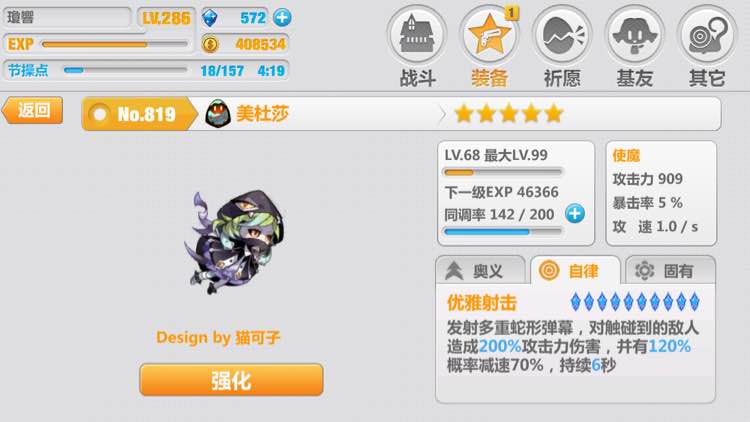Click the 节操点 stamina progress bar
This screenshot has height=422, width=750.
pos(125,70)
